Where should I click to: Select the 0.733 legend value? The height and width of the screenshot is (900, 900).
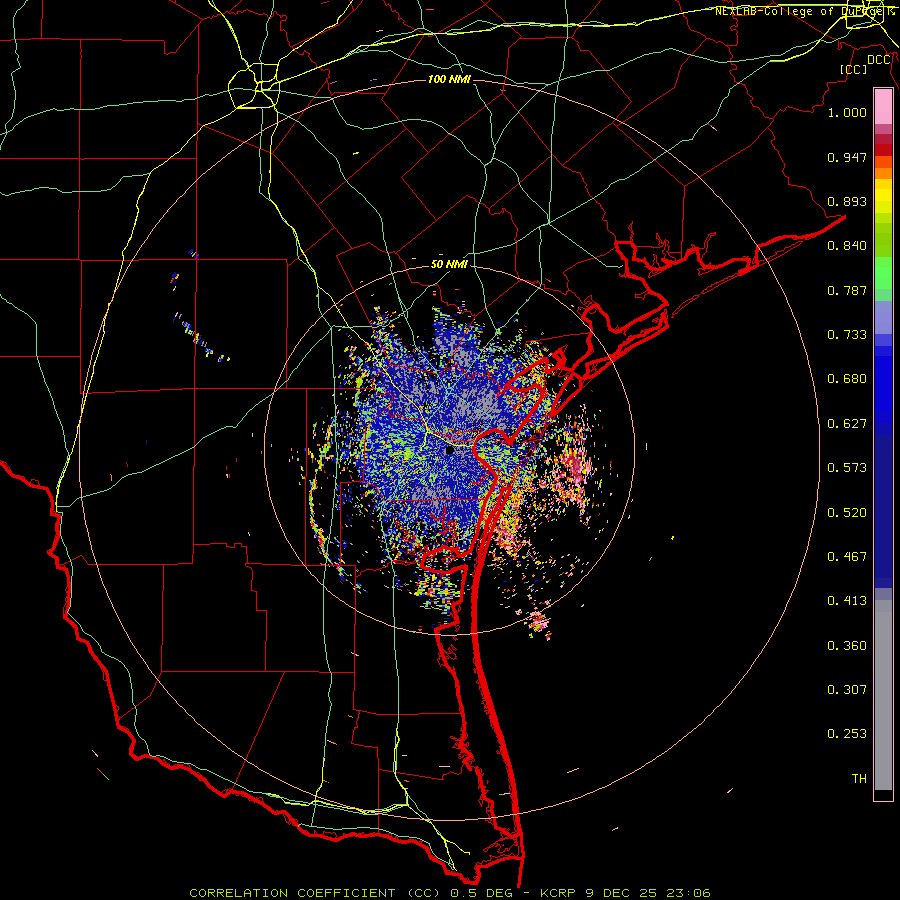[847, 335]
